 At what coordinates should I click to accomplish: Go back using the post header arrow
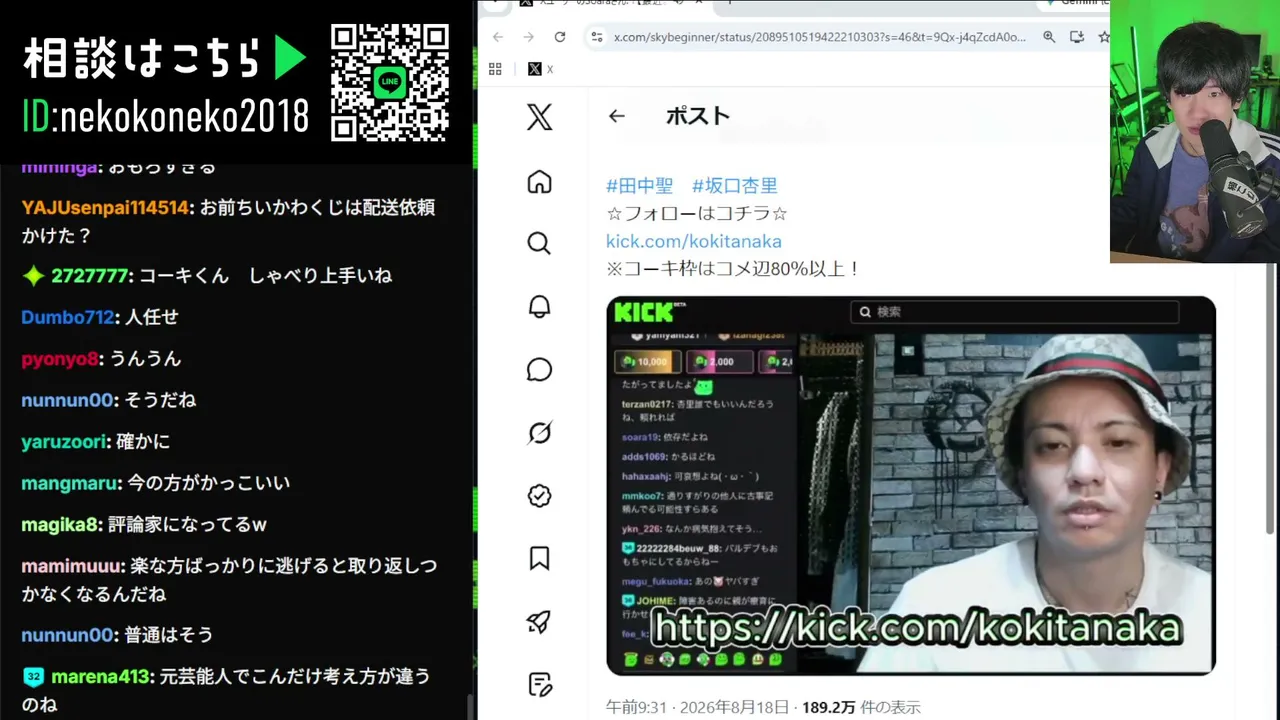616,116
